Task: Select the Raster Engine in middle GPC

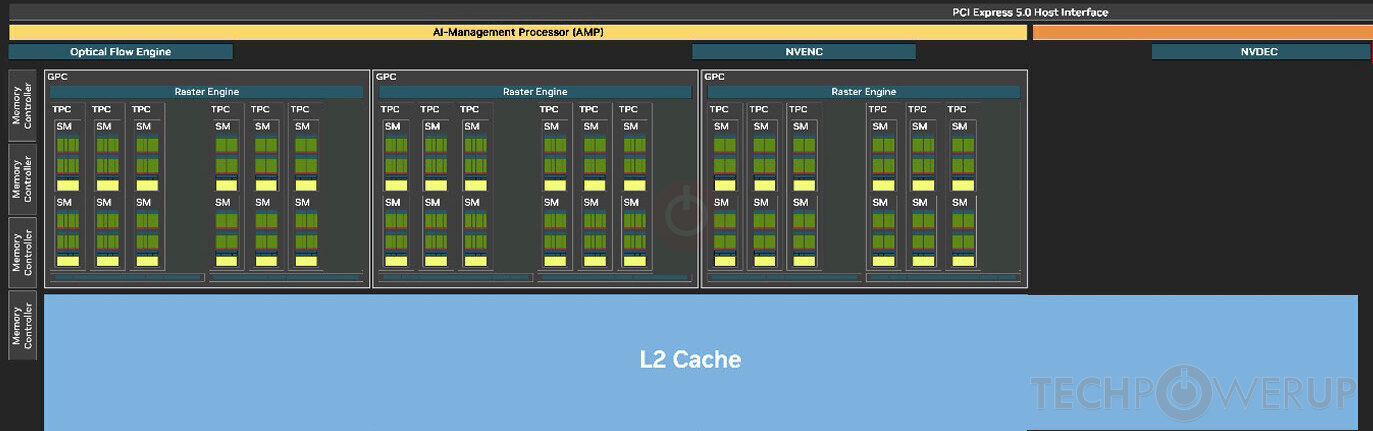Action: coord(535,92)
